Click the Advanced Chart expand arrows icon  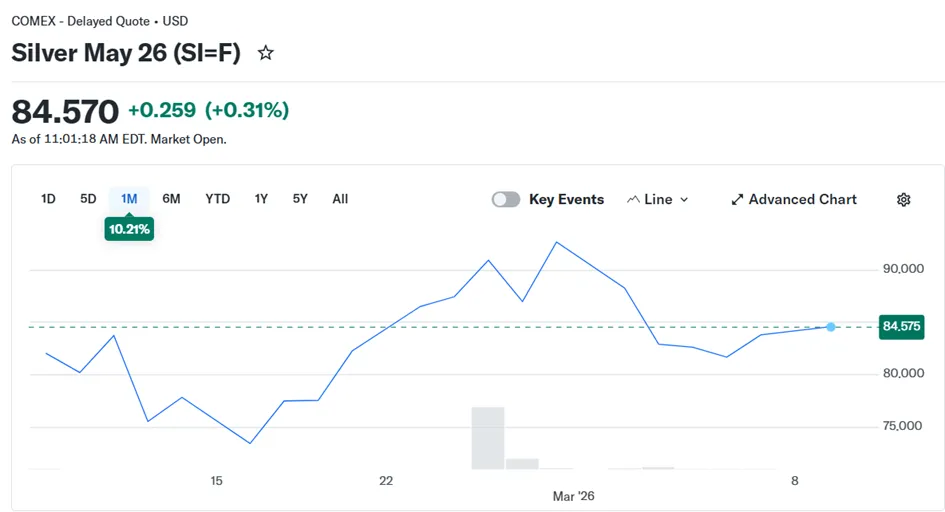coord(737,200)
